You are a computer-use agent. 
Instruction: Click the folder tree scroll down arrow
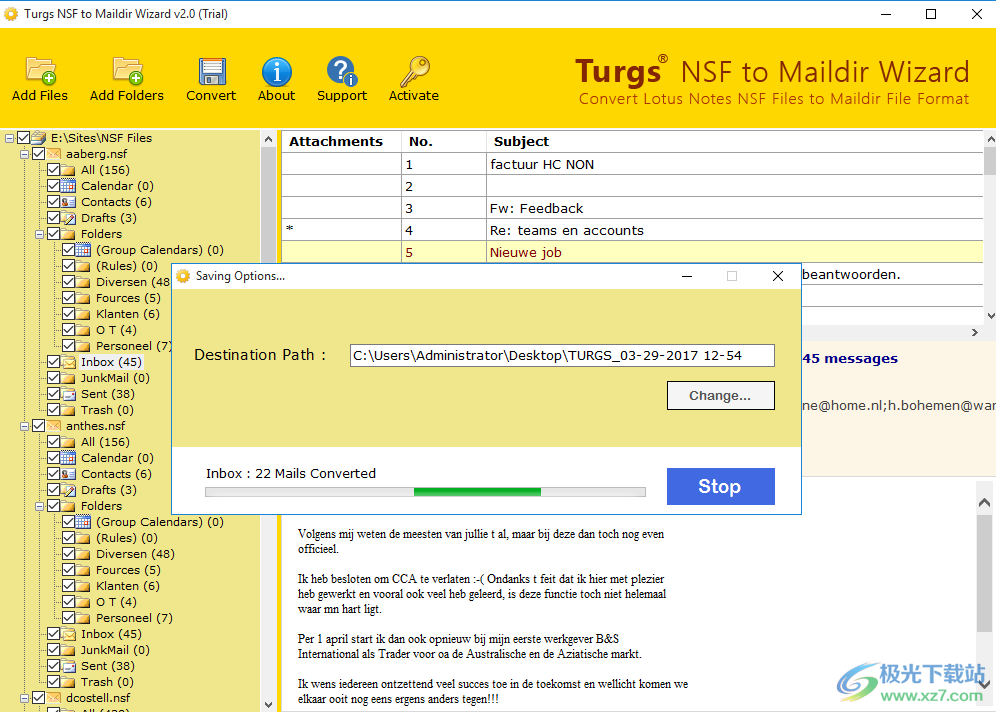point(268,704)
